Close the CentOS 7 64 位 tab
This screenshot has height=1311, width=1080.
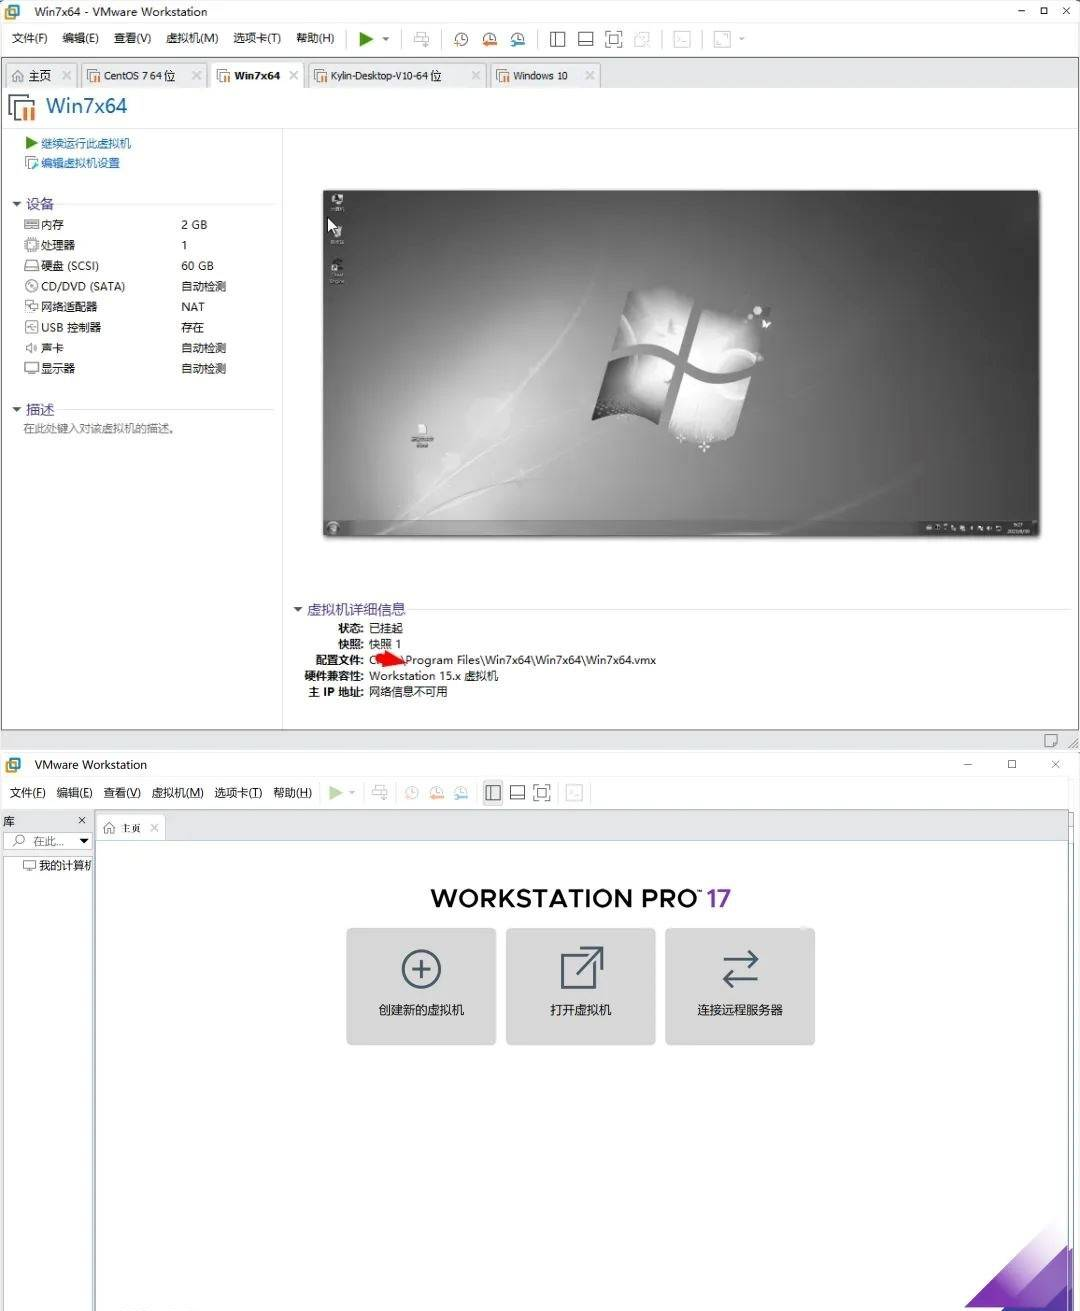click(x=196, y=75)
